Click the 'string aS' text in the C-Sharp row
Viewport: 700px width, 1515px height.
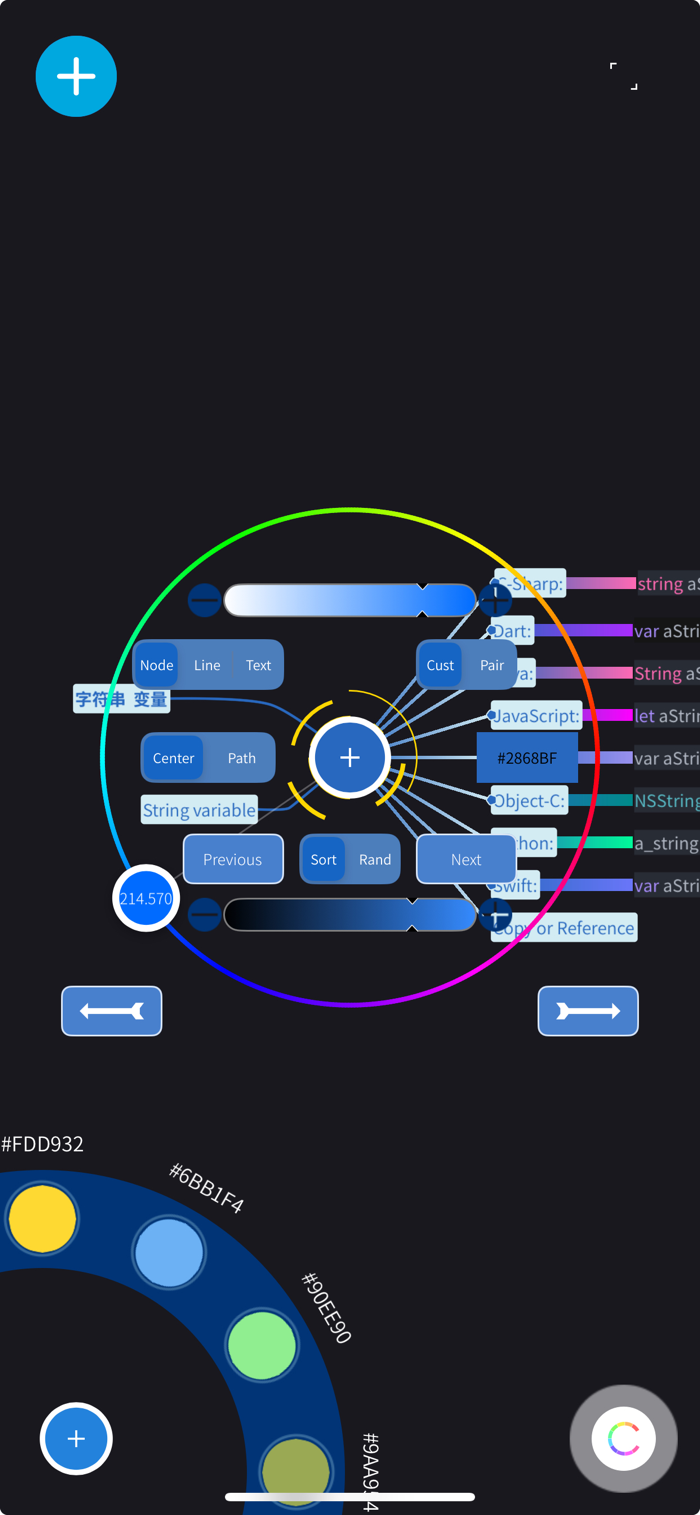click(x=668, y=583)
